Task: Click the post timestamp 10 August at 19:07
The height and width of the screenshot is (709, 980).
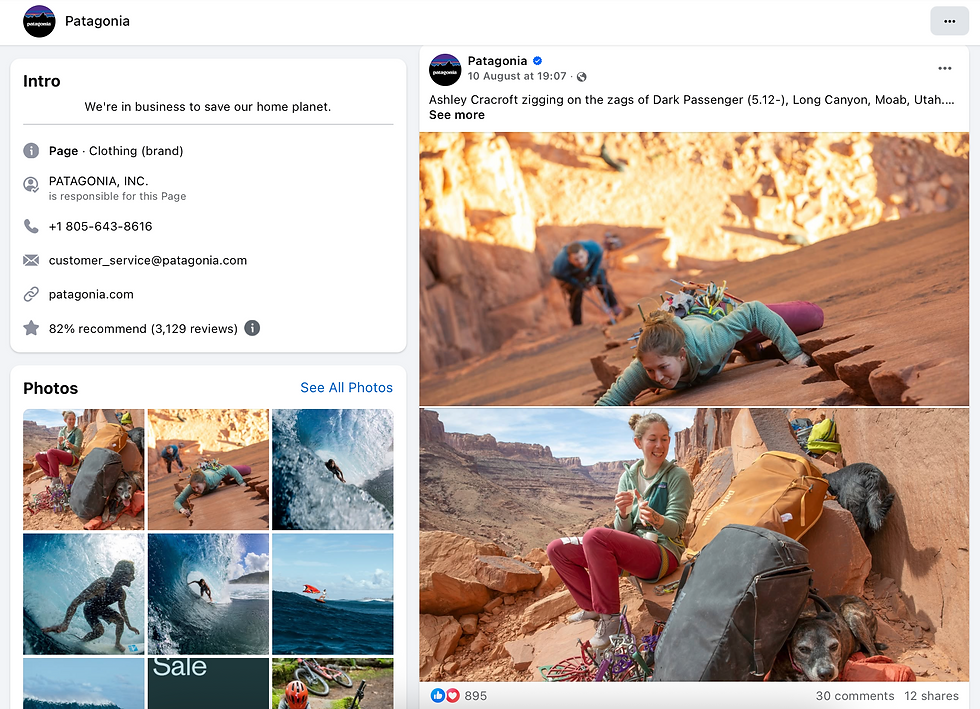Action: pyautogui.click(x=517, y=76)
